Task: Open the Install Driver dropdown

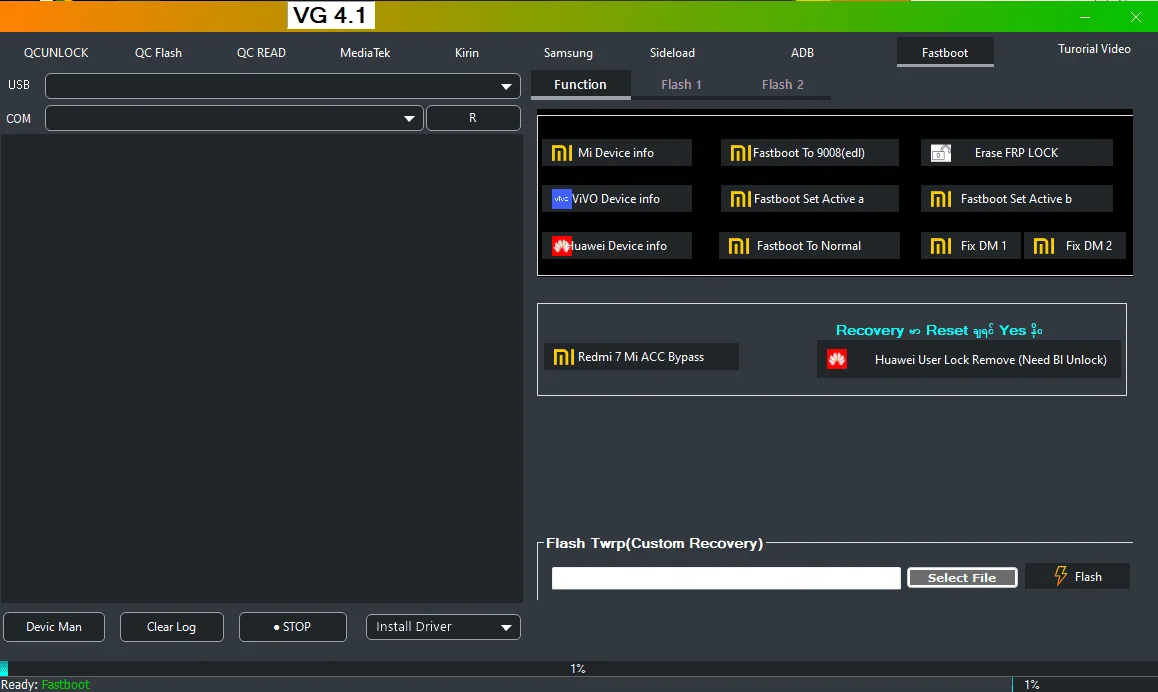Action: point(443,627)
